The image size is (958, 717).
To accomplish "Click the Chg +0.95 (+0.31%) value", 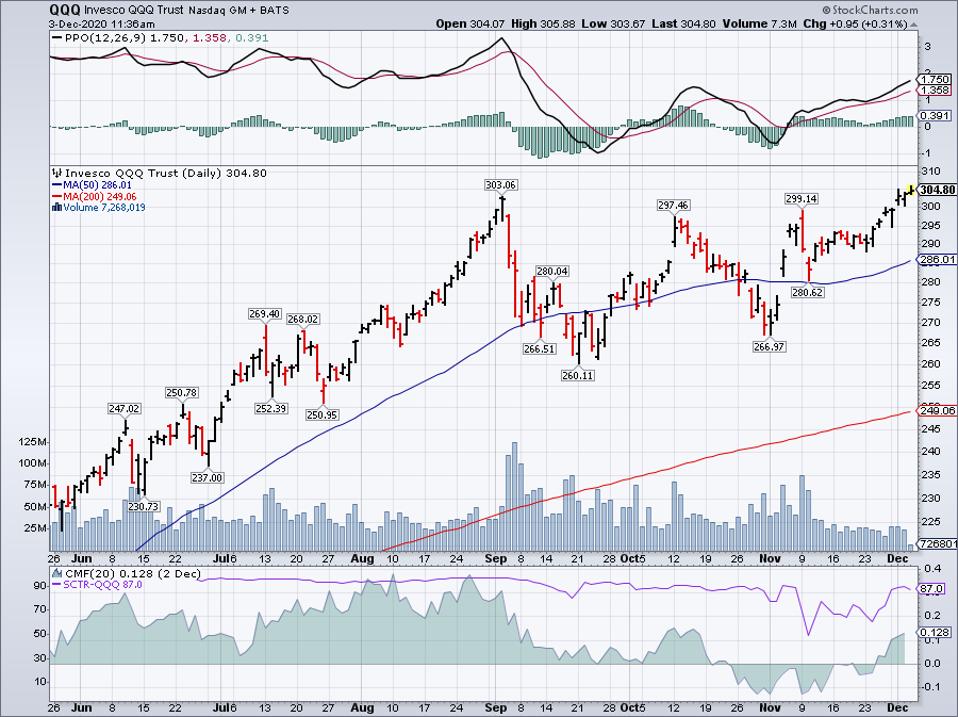I will click(x=855, y=24).
